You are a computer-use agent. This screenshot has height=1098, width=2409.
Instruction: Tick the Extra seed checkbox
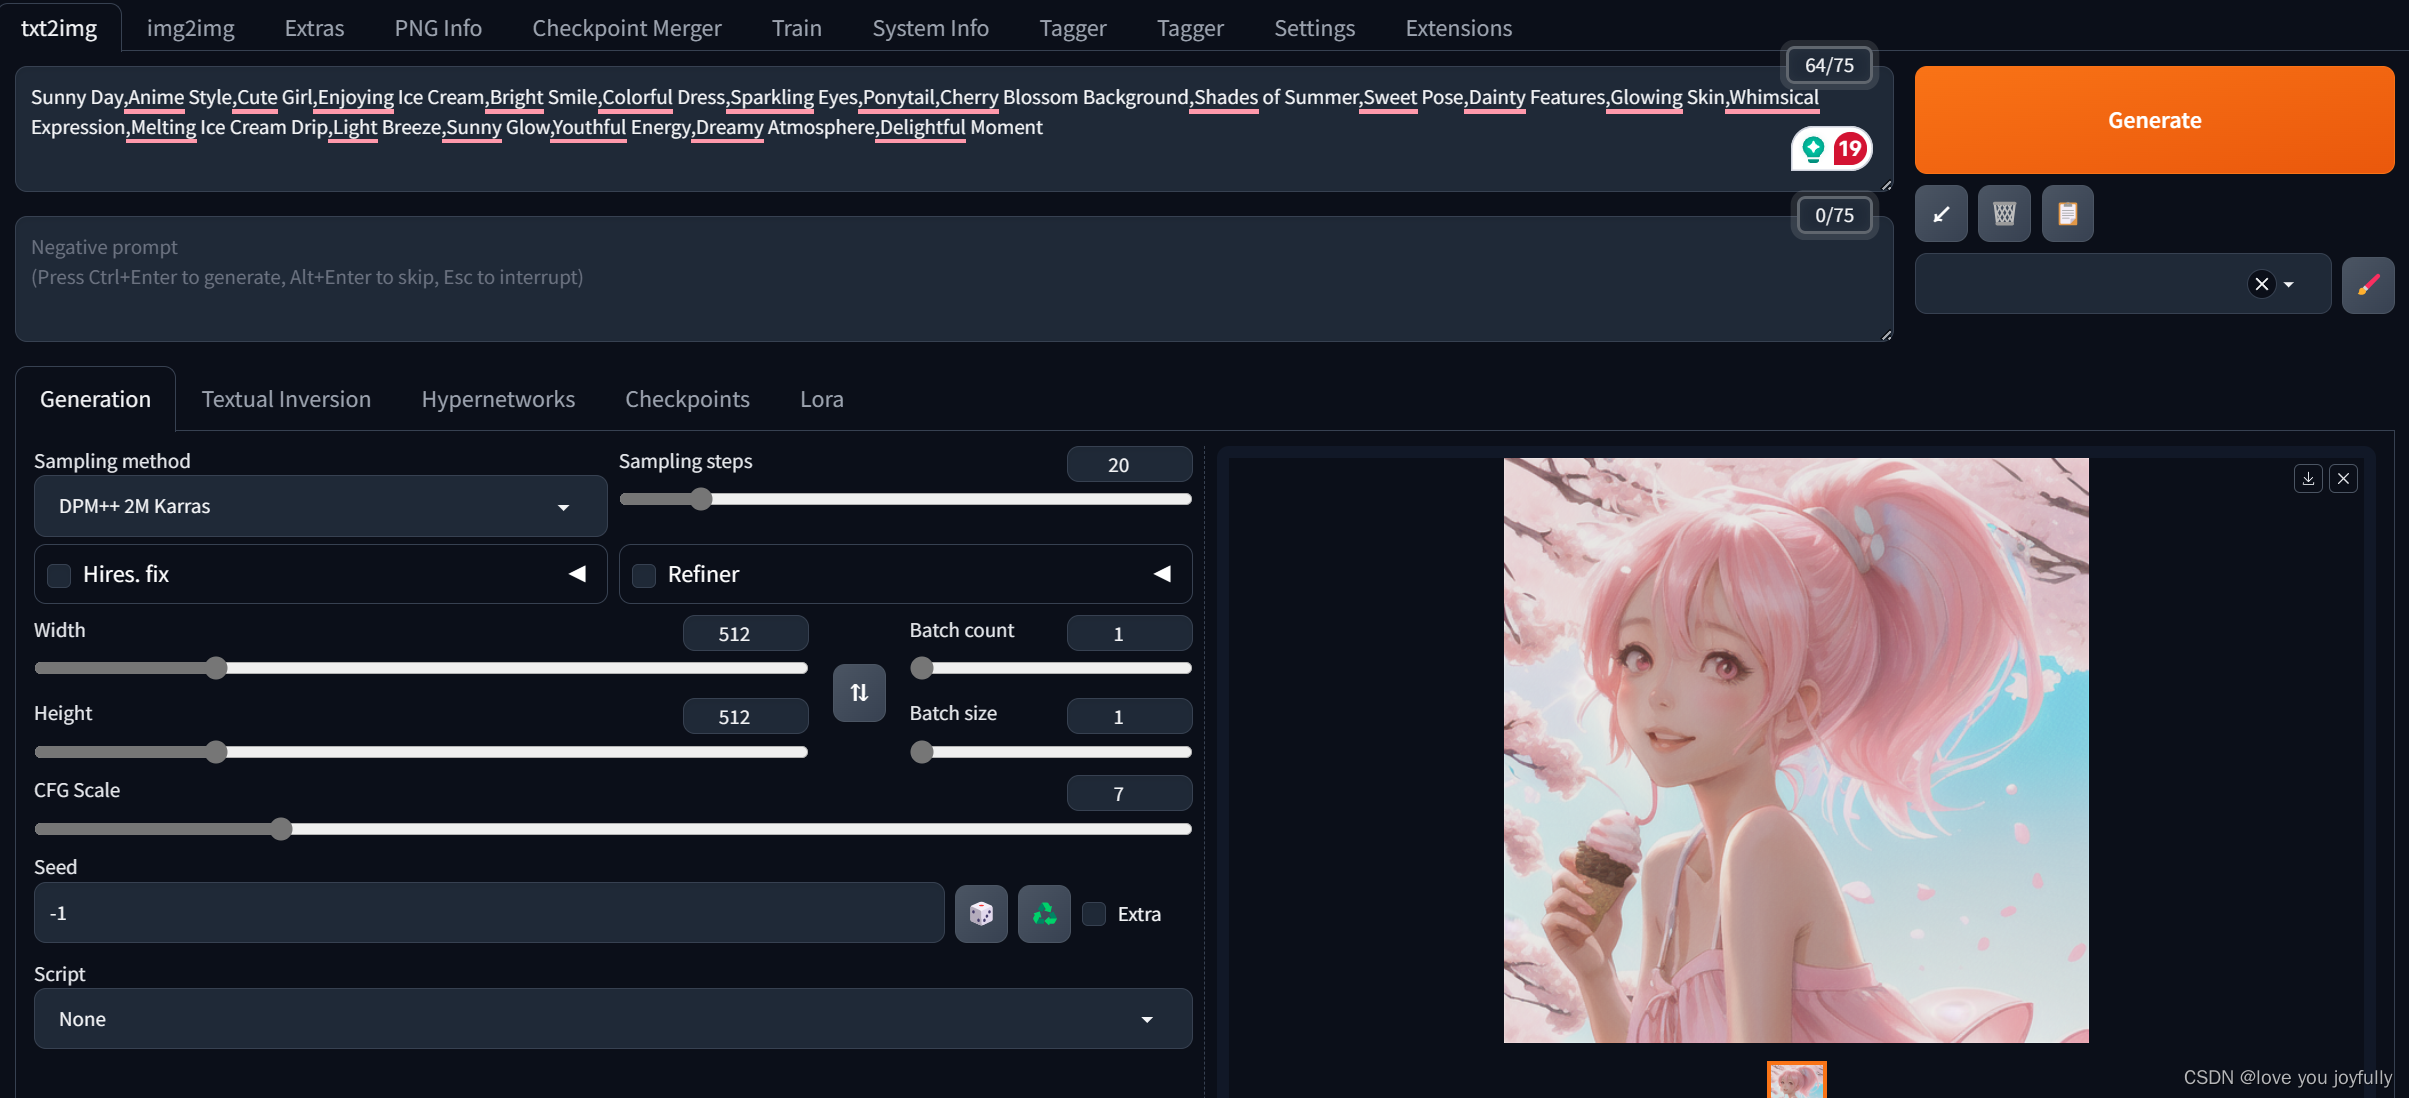point(1095,914)
